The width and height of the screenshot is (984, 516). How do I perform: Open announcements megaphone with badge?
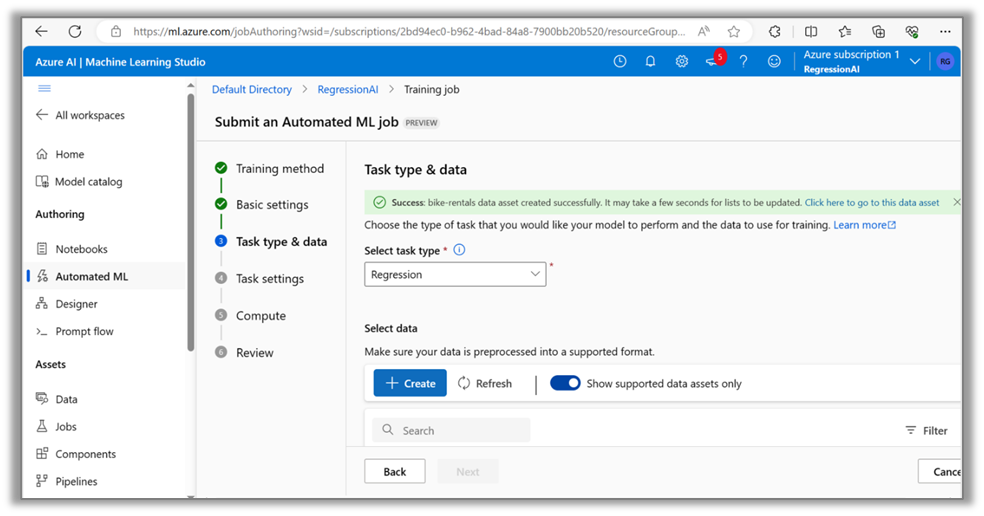point(715,60)
